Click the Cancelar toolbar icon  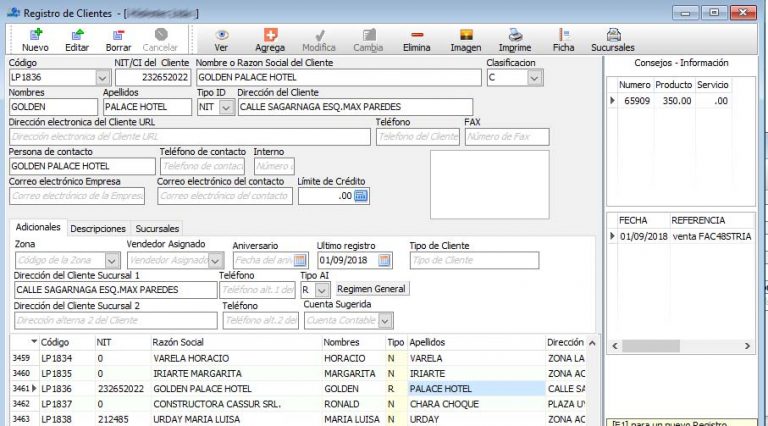pos(161,34)
